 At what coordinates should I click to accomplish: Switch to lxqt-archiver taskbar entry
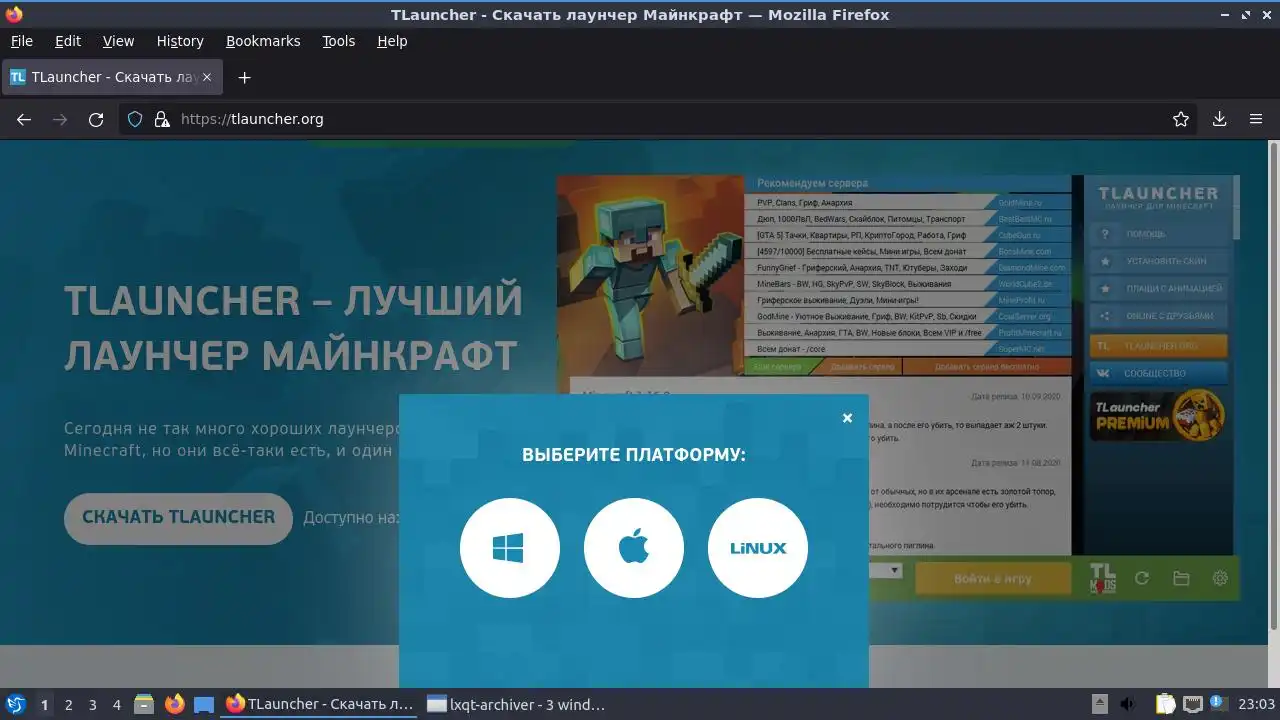516,704
